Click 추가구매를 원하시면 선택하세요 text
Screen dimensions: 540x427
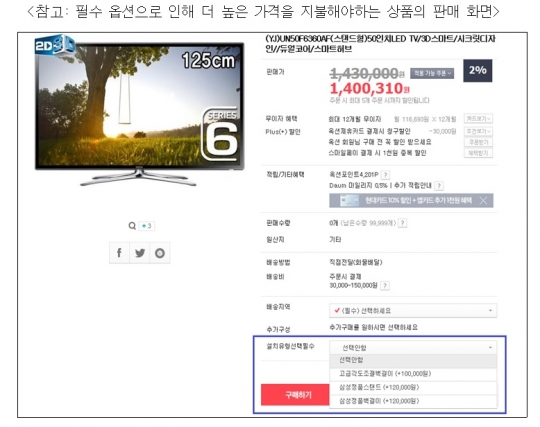[x=373, y=327]
